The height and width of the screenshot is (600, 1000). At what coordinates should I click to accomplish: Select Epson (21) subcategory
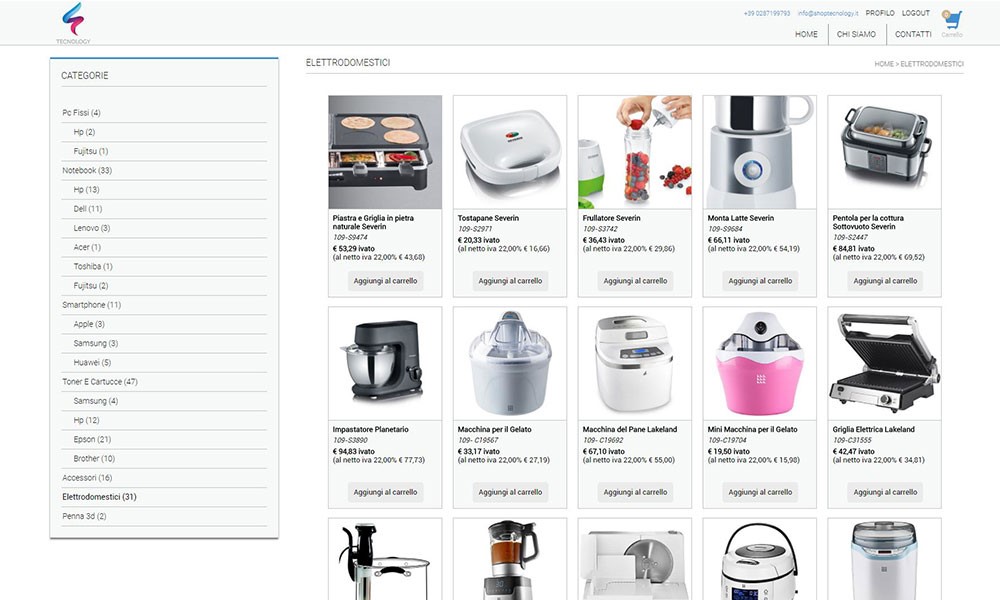(x=92, y=439)
